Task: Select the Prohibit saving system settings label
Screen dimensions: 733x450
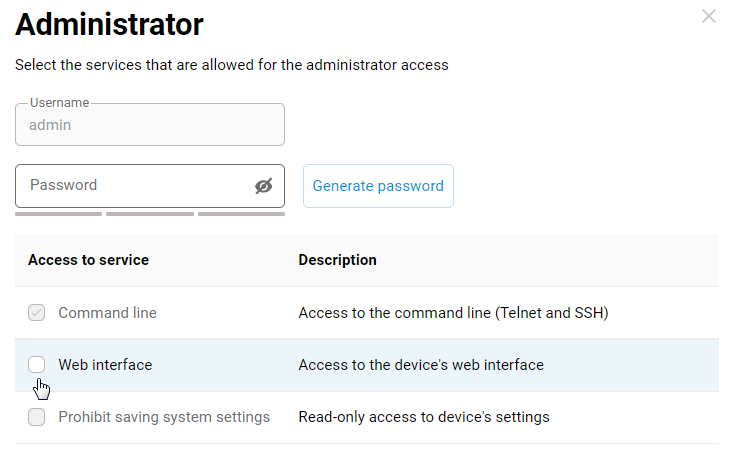Action: pos(164,417)
